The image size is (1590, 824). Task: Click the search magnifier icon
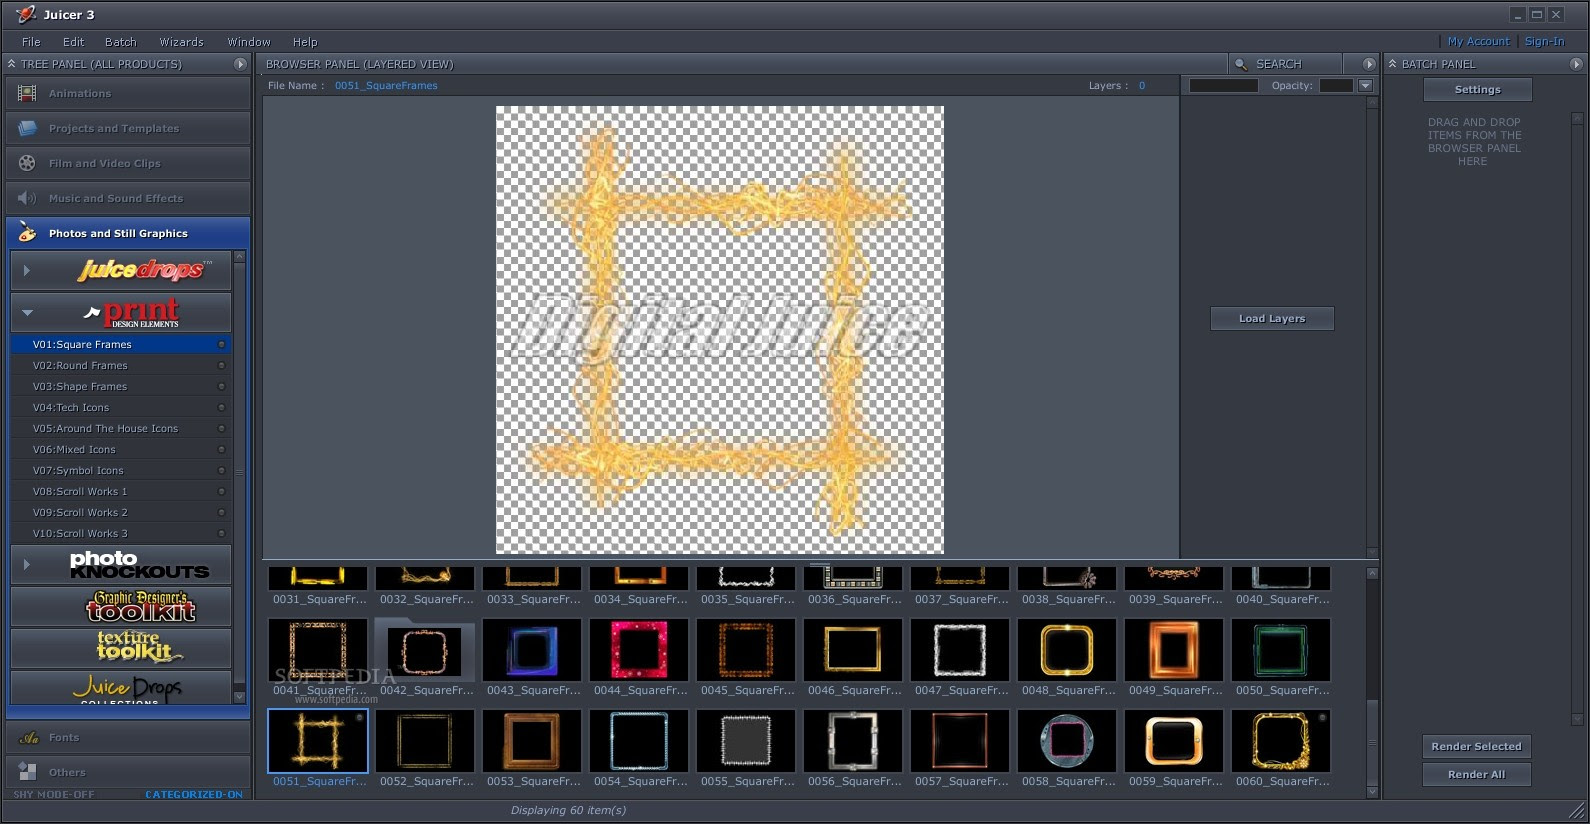pos(1241,64)
